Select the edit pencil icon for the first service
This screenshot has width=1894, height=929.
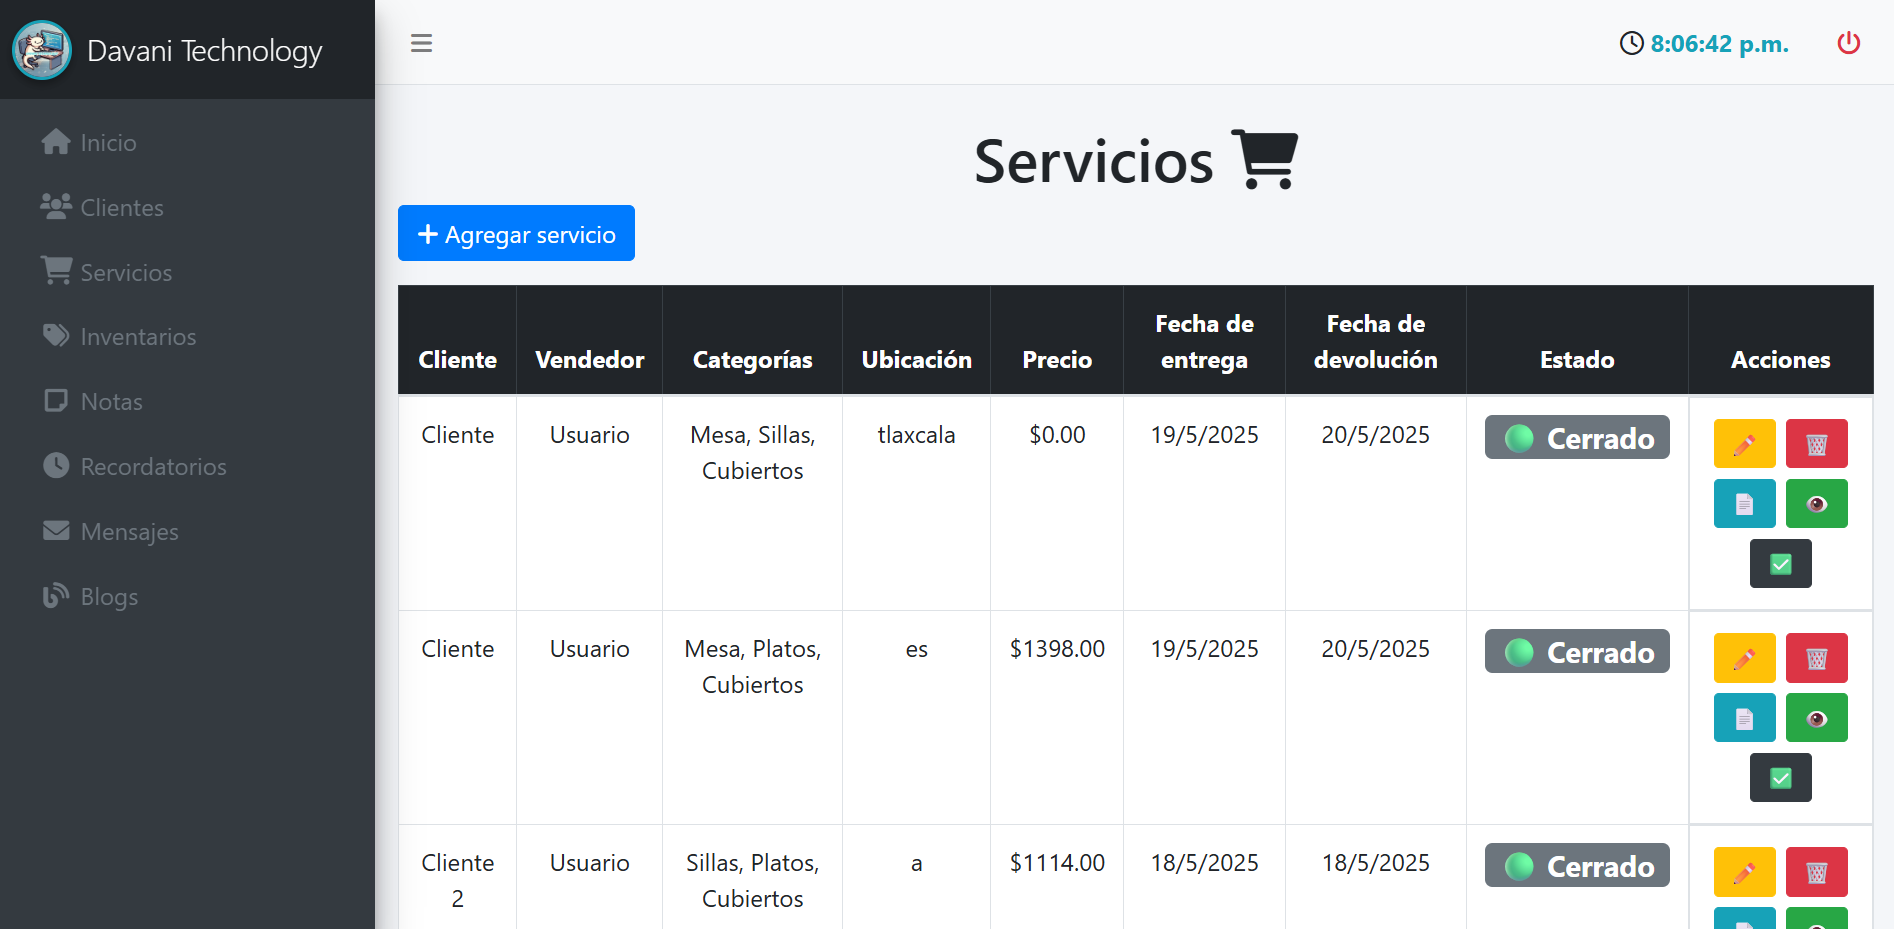pos(1744,443)
